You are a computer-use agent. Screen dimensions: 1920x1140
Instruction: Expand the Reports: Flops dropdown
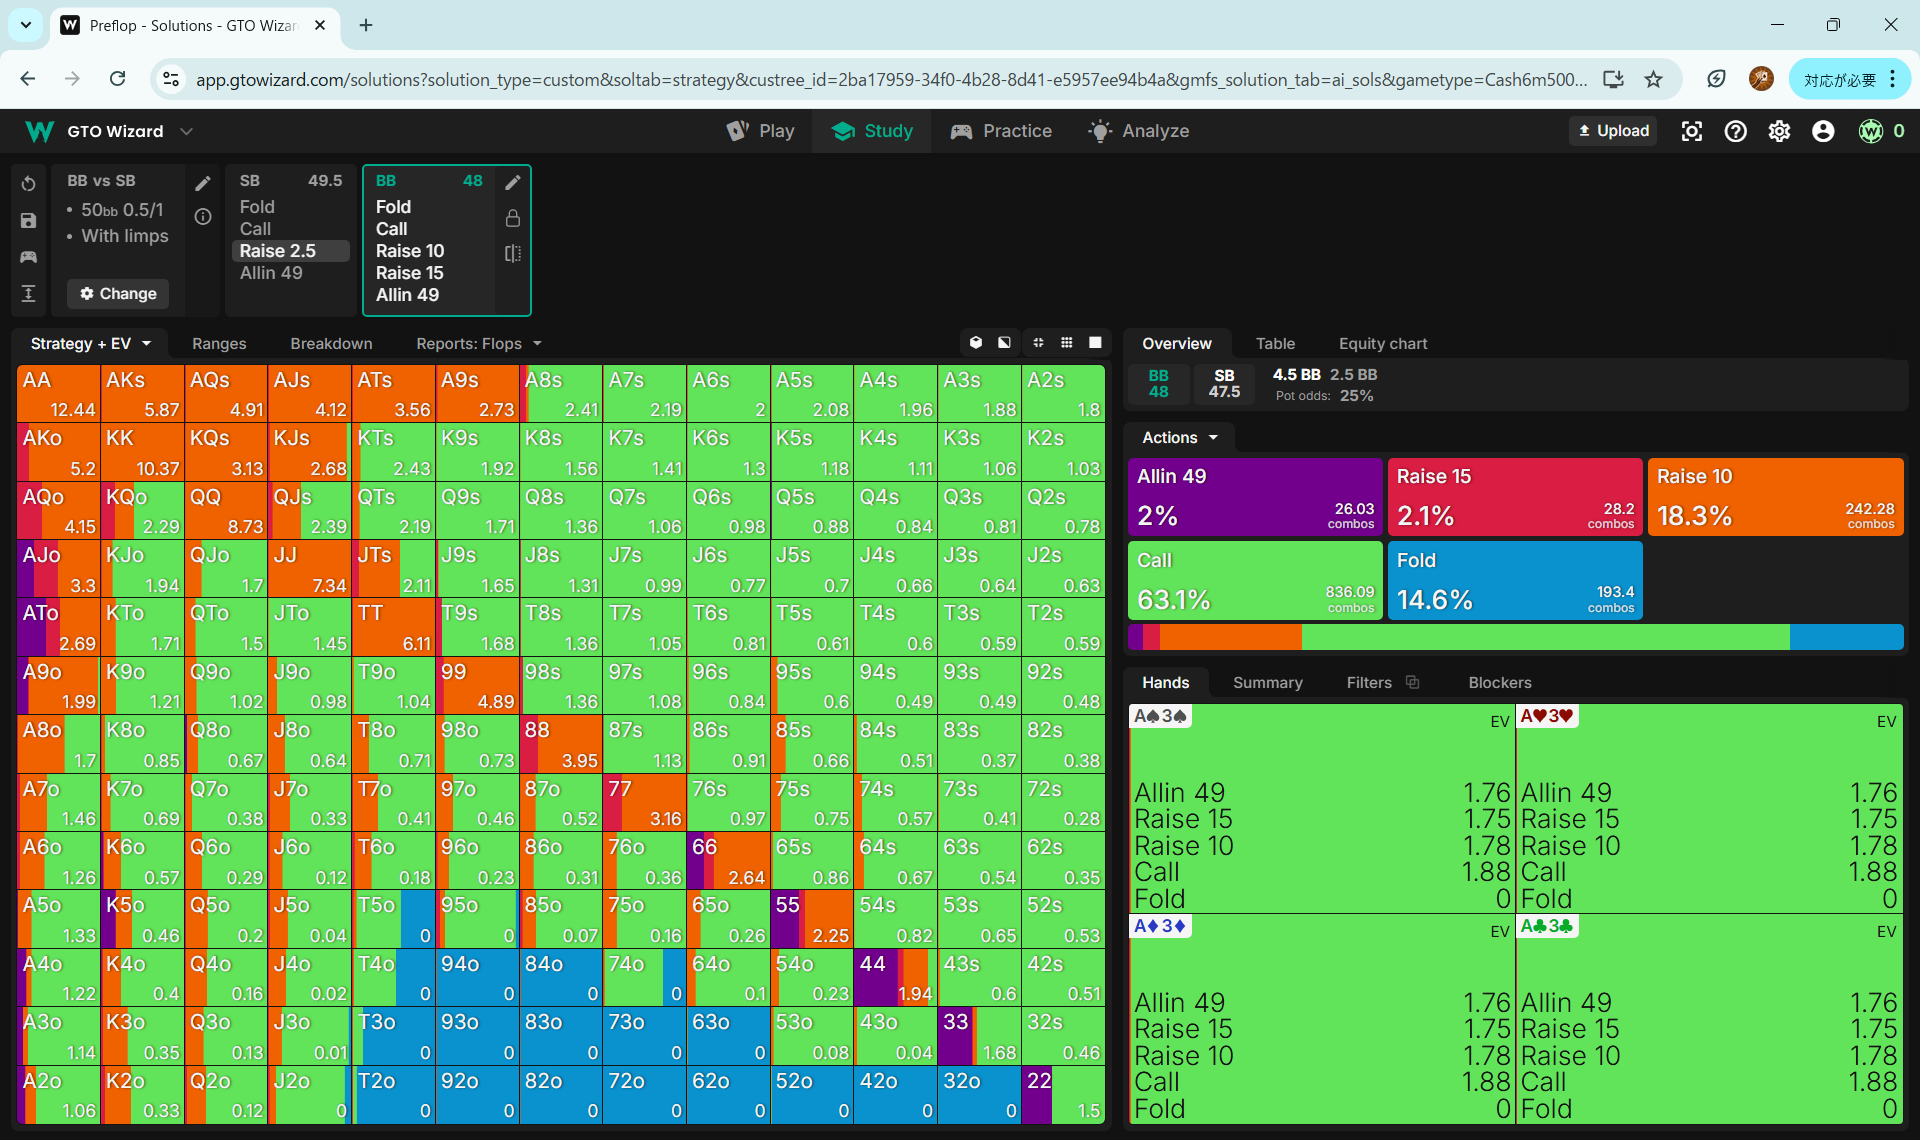coord(478,343)
